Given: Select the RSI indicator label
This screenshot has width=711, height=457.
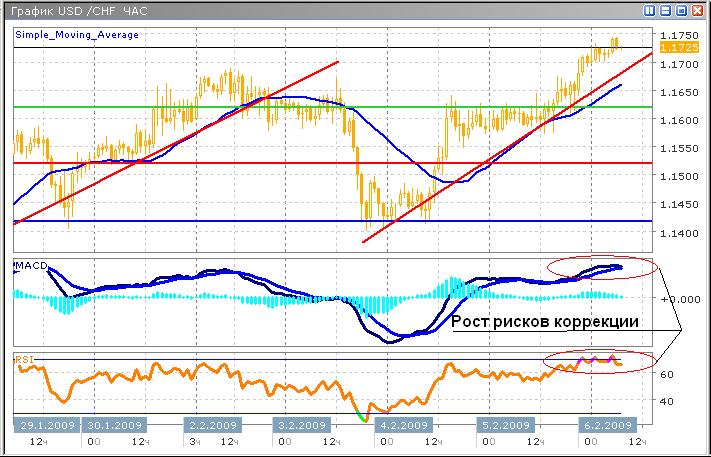Looking at the screenshot, I should pyautogui.click(x=23, y=355).
